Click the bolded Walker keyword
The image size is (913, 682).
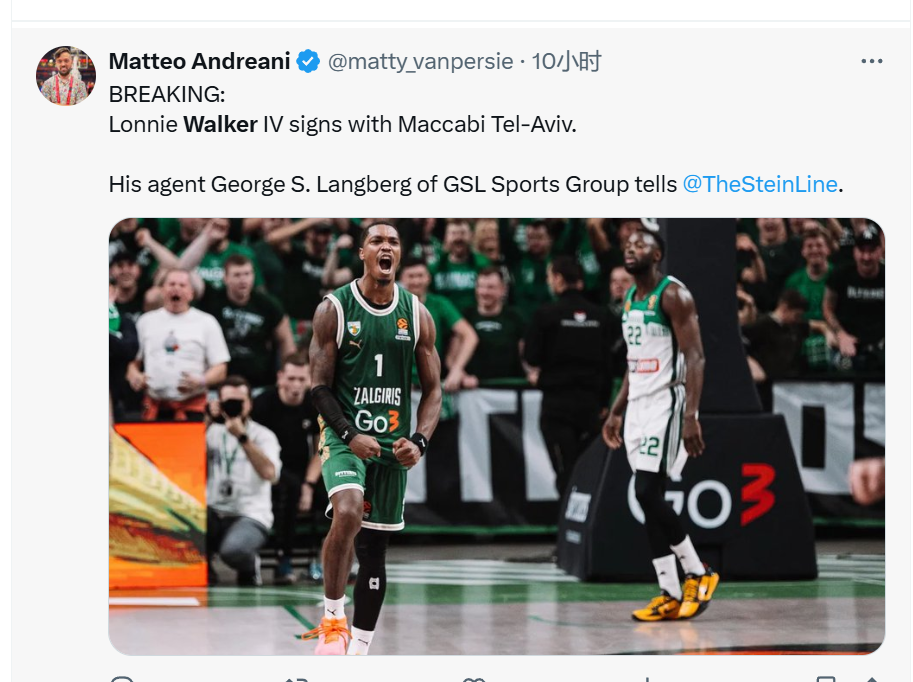pyautogui.click(x=220, y=124)
